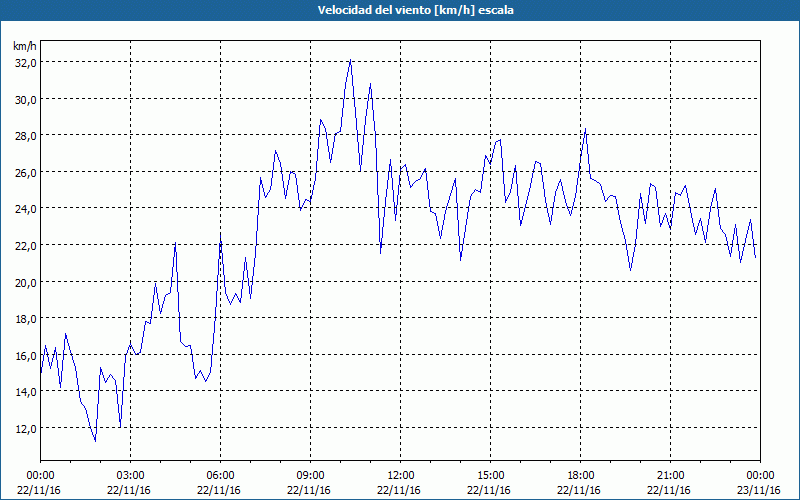This screenshot has height=500, width=800.
Task: Click the 06:00 time axis label
Action: click(x=220, y=476)
